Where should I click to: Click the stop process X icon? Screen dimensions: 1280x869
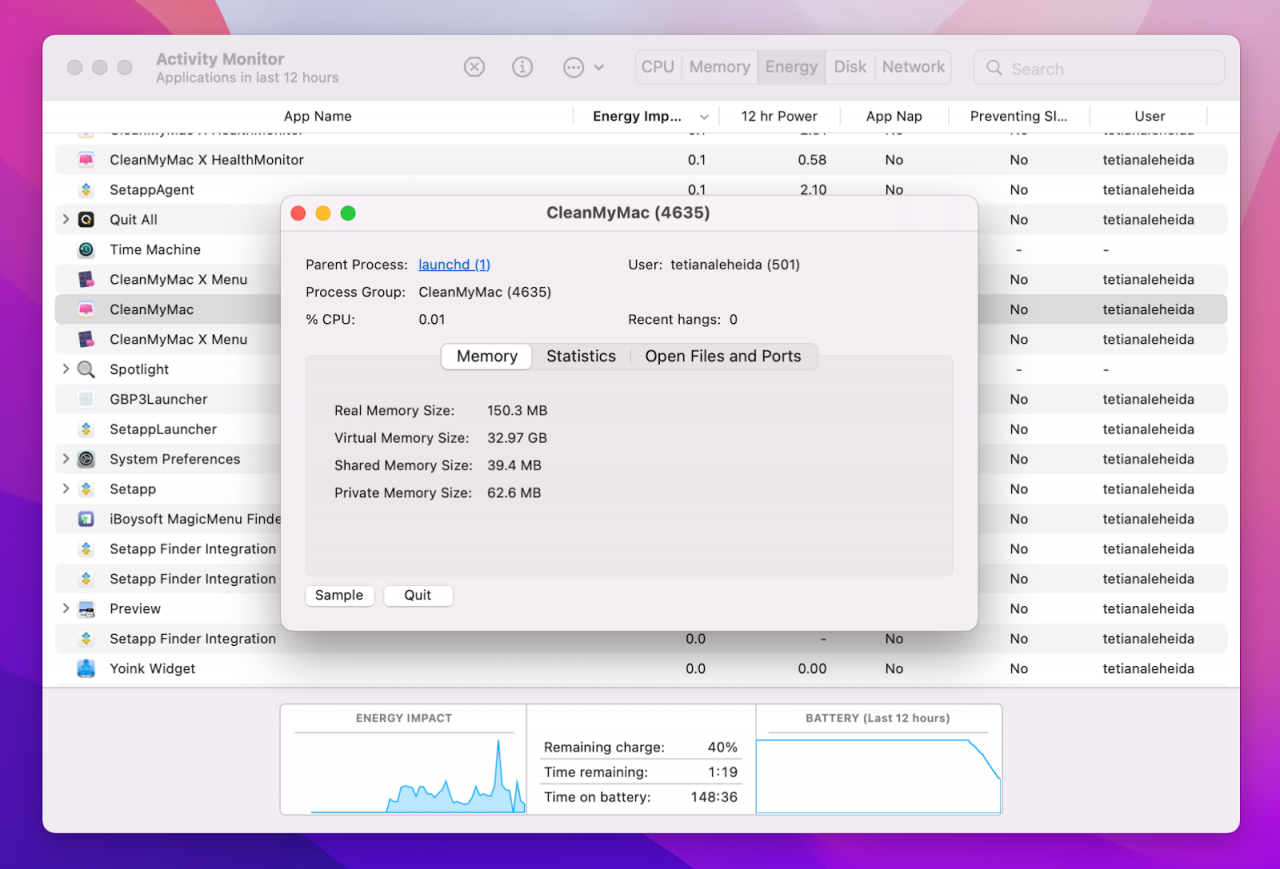click(474, 67)
